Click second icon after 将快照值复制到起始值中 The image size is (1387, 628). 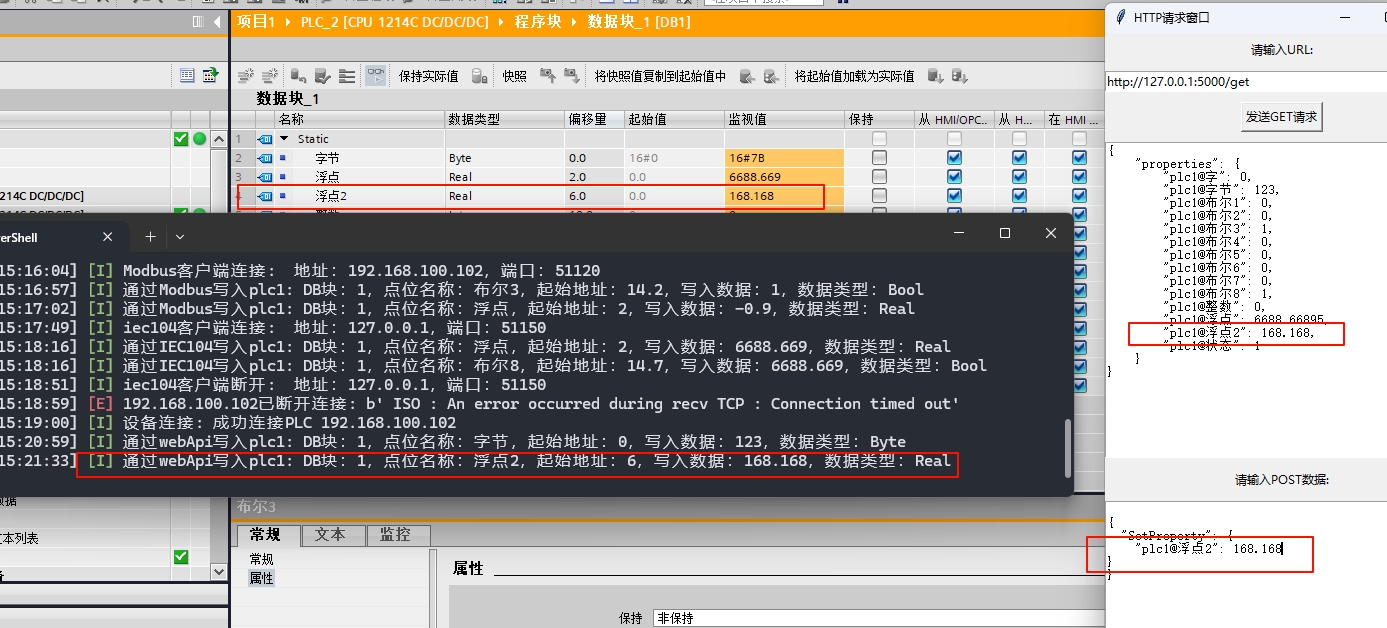[771, 76]
